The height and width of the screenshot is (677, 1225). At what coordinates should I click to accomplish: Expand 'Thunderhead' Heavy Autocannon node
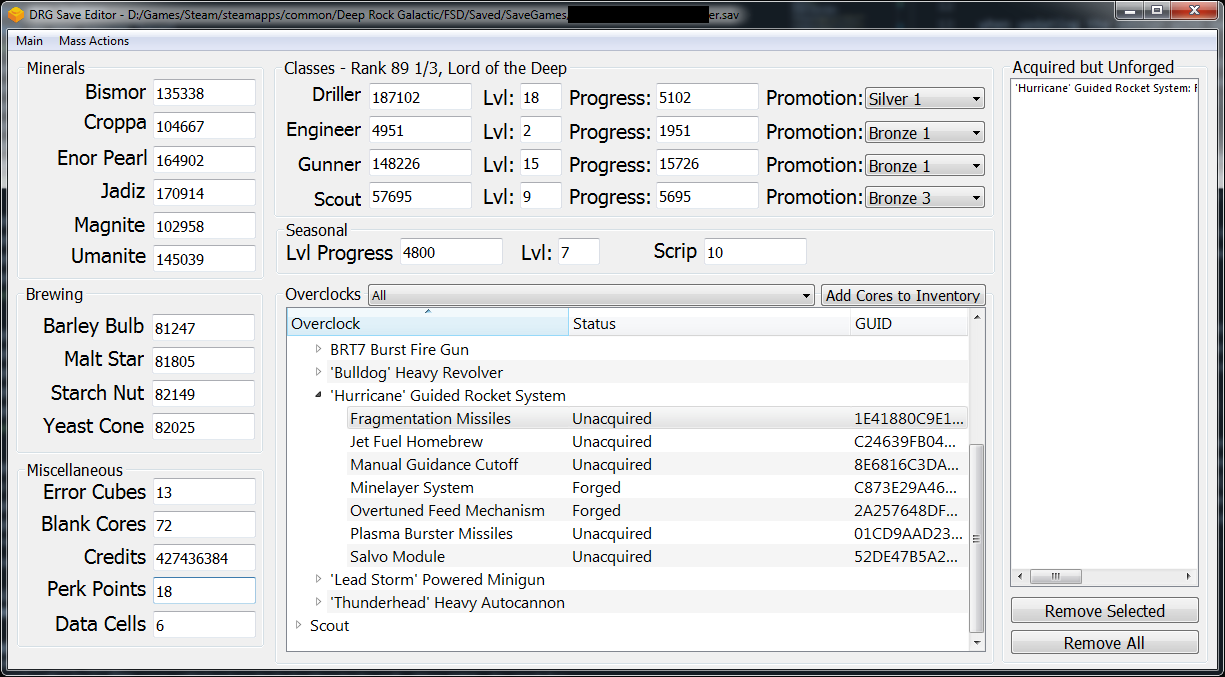click(x=319, y=602)
